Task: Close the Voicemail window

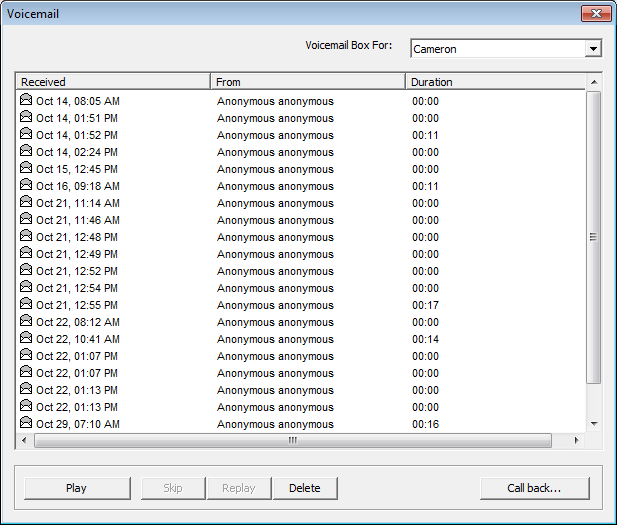Action: (596, 13)
